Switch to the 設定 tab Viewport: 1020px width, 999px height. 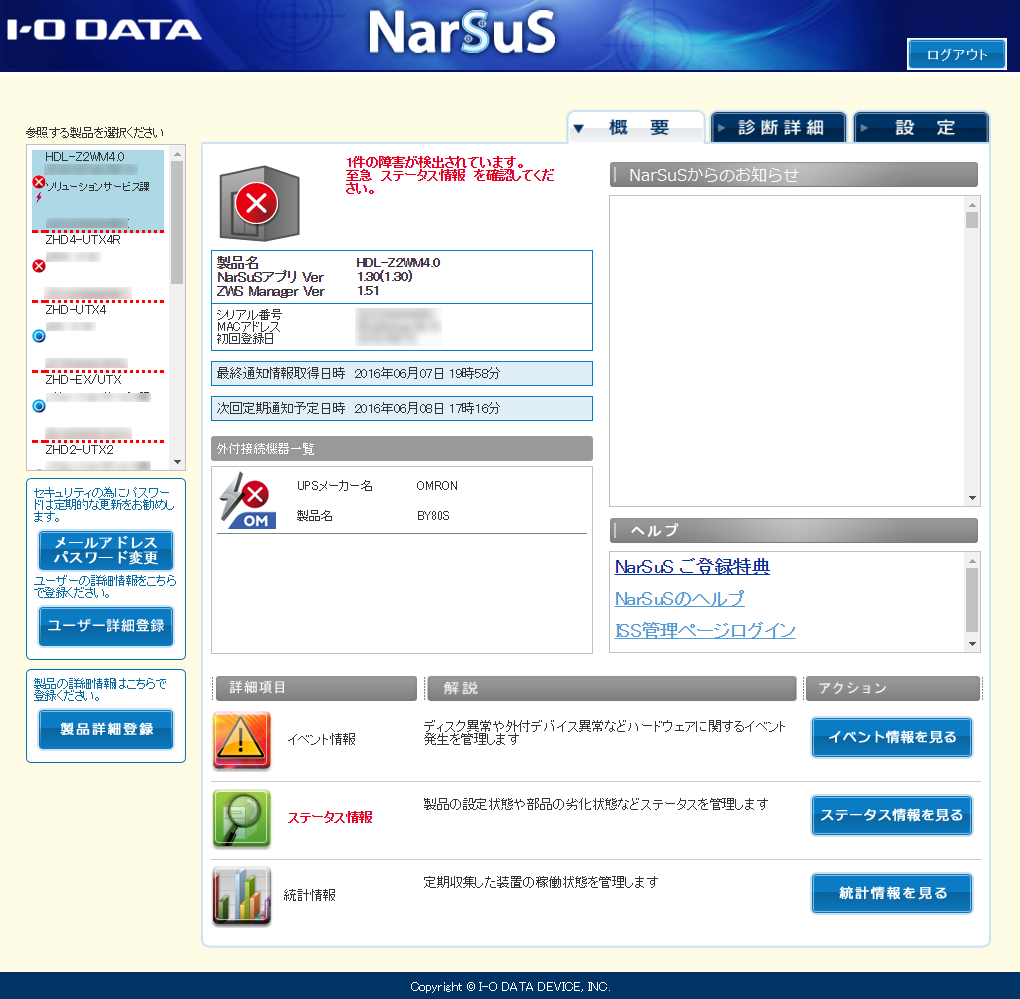(x=921, y=127)
